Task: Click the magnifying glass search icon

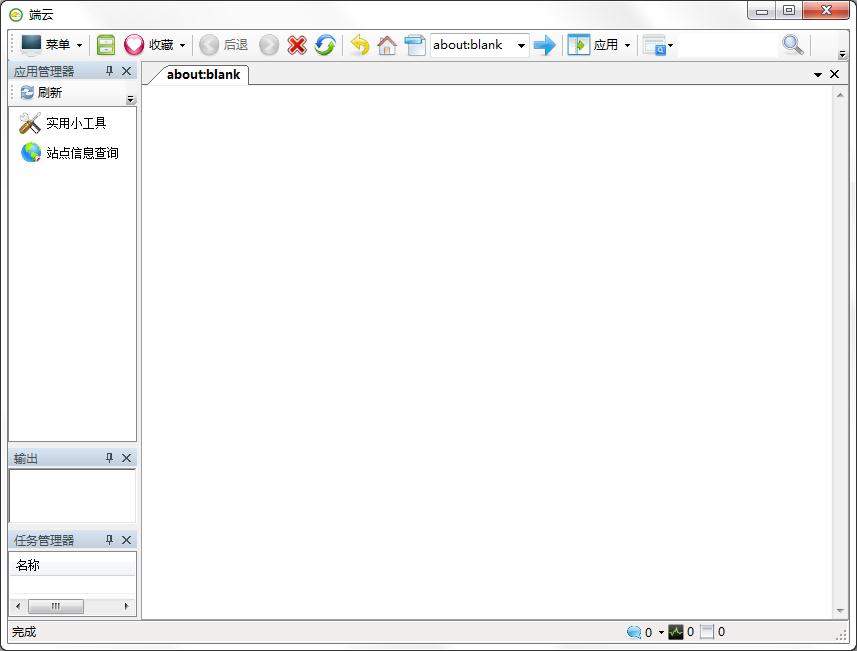Action: pyautogui.click(x=792, y=45)
